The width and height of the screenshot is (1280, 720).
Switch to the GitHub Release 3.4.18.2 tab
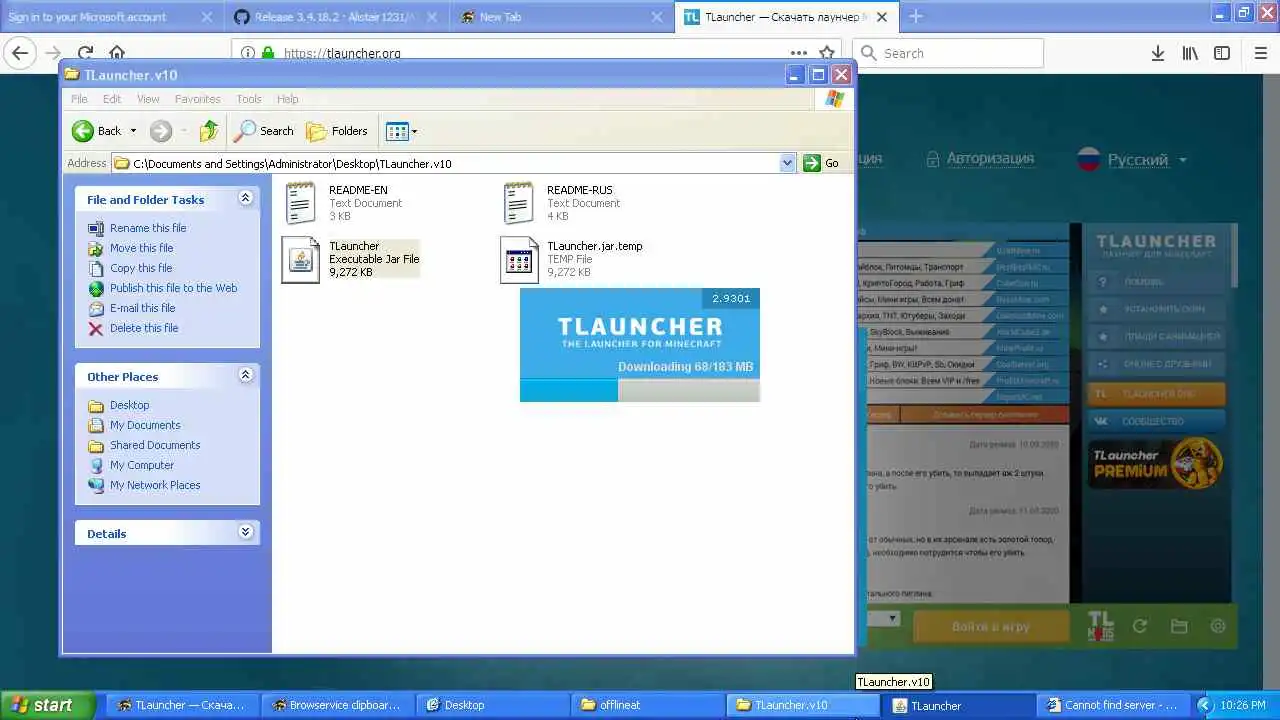337,17
